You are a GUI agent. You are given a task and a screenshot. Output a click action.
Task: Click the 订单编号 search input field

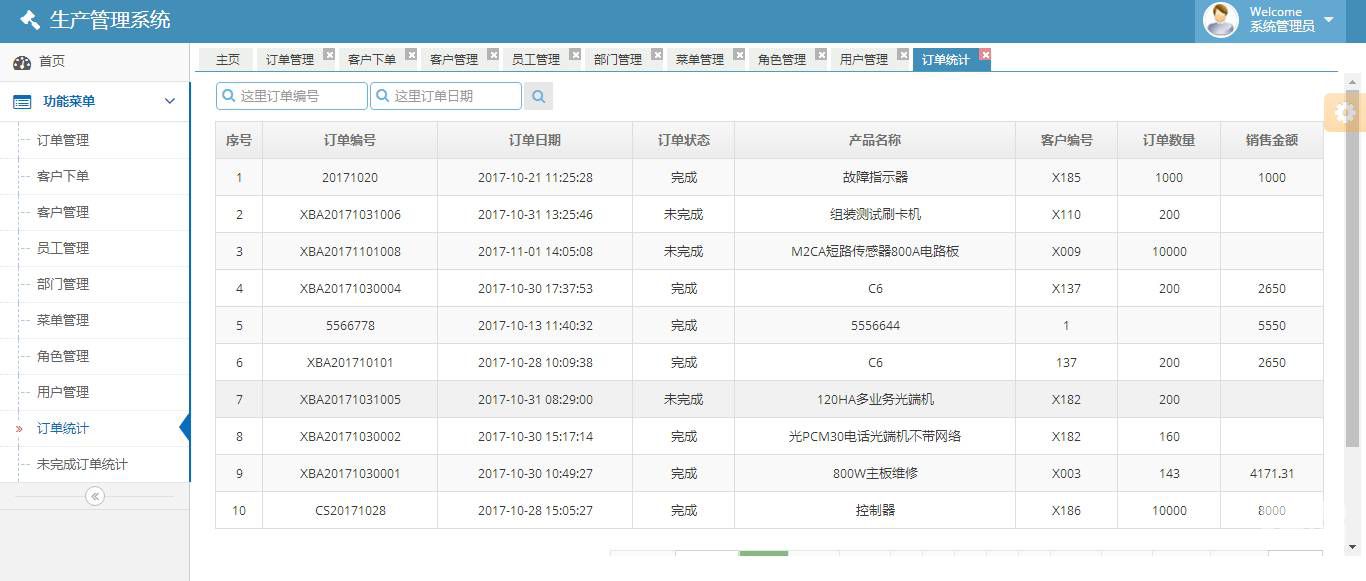pyautogui.click(x=300, y=96)
